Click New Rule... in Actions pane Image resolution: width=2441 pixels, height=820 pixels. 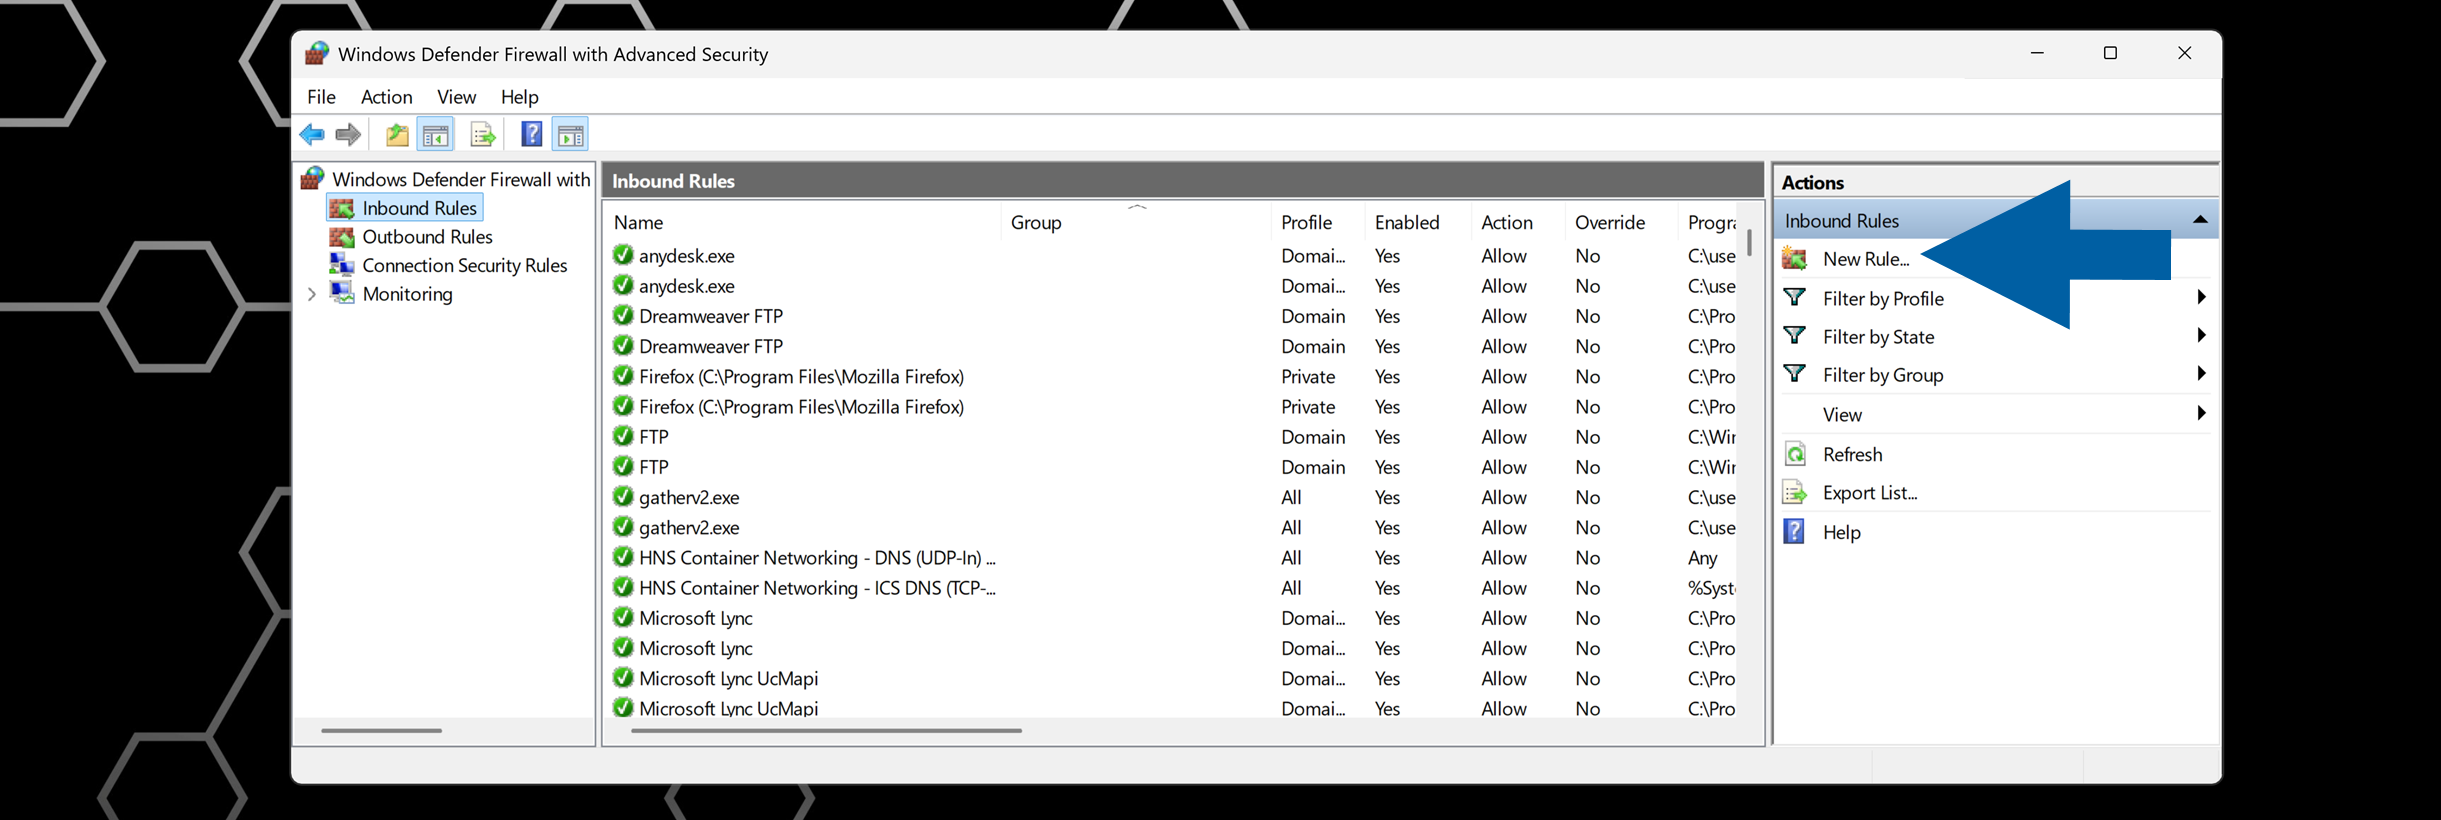tap(1866, 259)
